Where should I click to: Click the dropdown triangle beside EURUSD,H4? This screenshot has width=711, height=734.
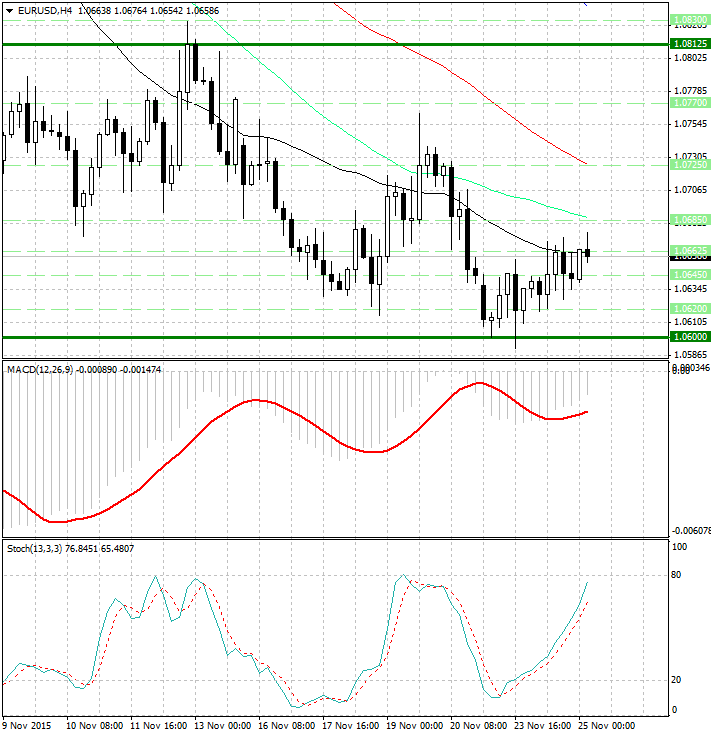pos(9,11)
